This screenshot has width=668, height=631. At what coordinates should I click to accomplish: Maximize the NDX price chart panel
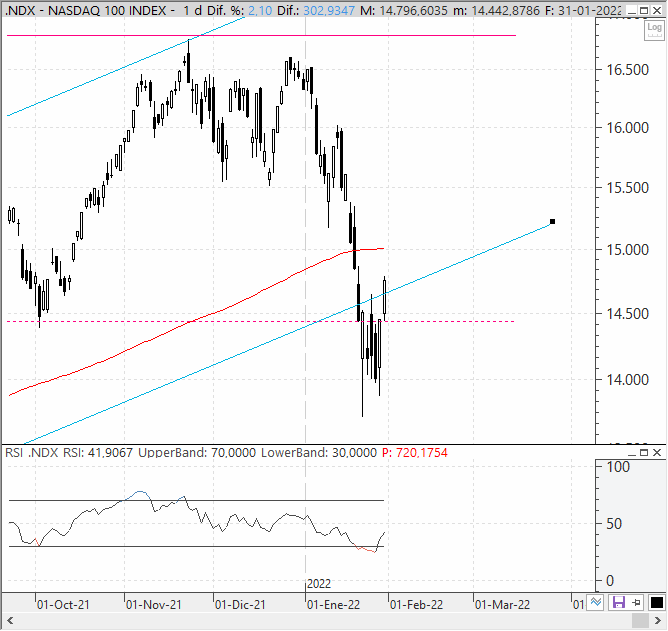[644, 11]
